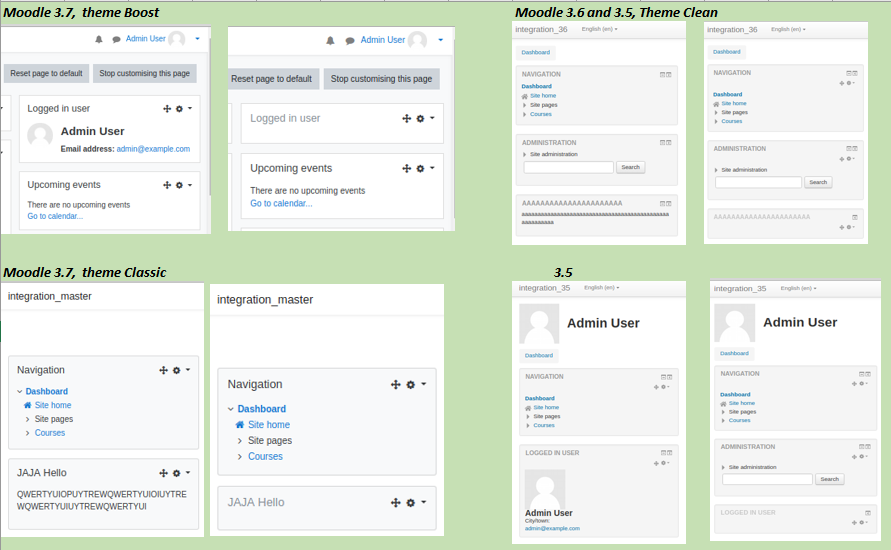Click Search button in integration_35 Administration block
891x550 pixels.
[830, 479]
